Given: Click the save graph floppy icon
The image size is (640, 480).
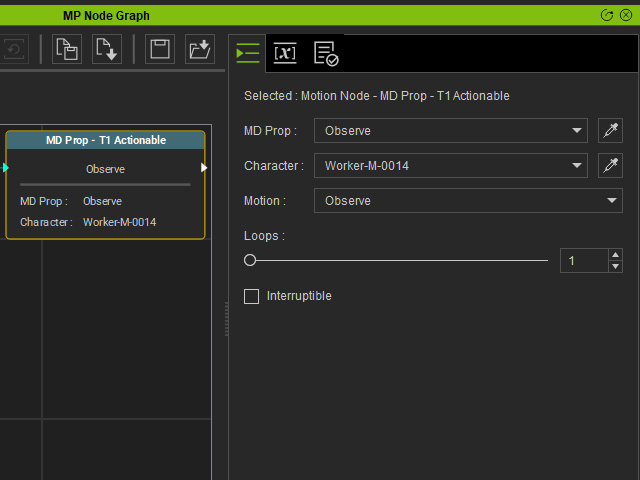Looking at the screenshot, I should [160, 49].
